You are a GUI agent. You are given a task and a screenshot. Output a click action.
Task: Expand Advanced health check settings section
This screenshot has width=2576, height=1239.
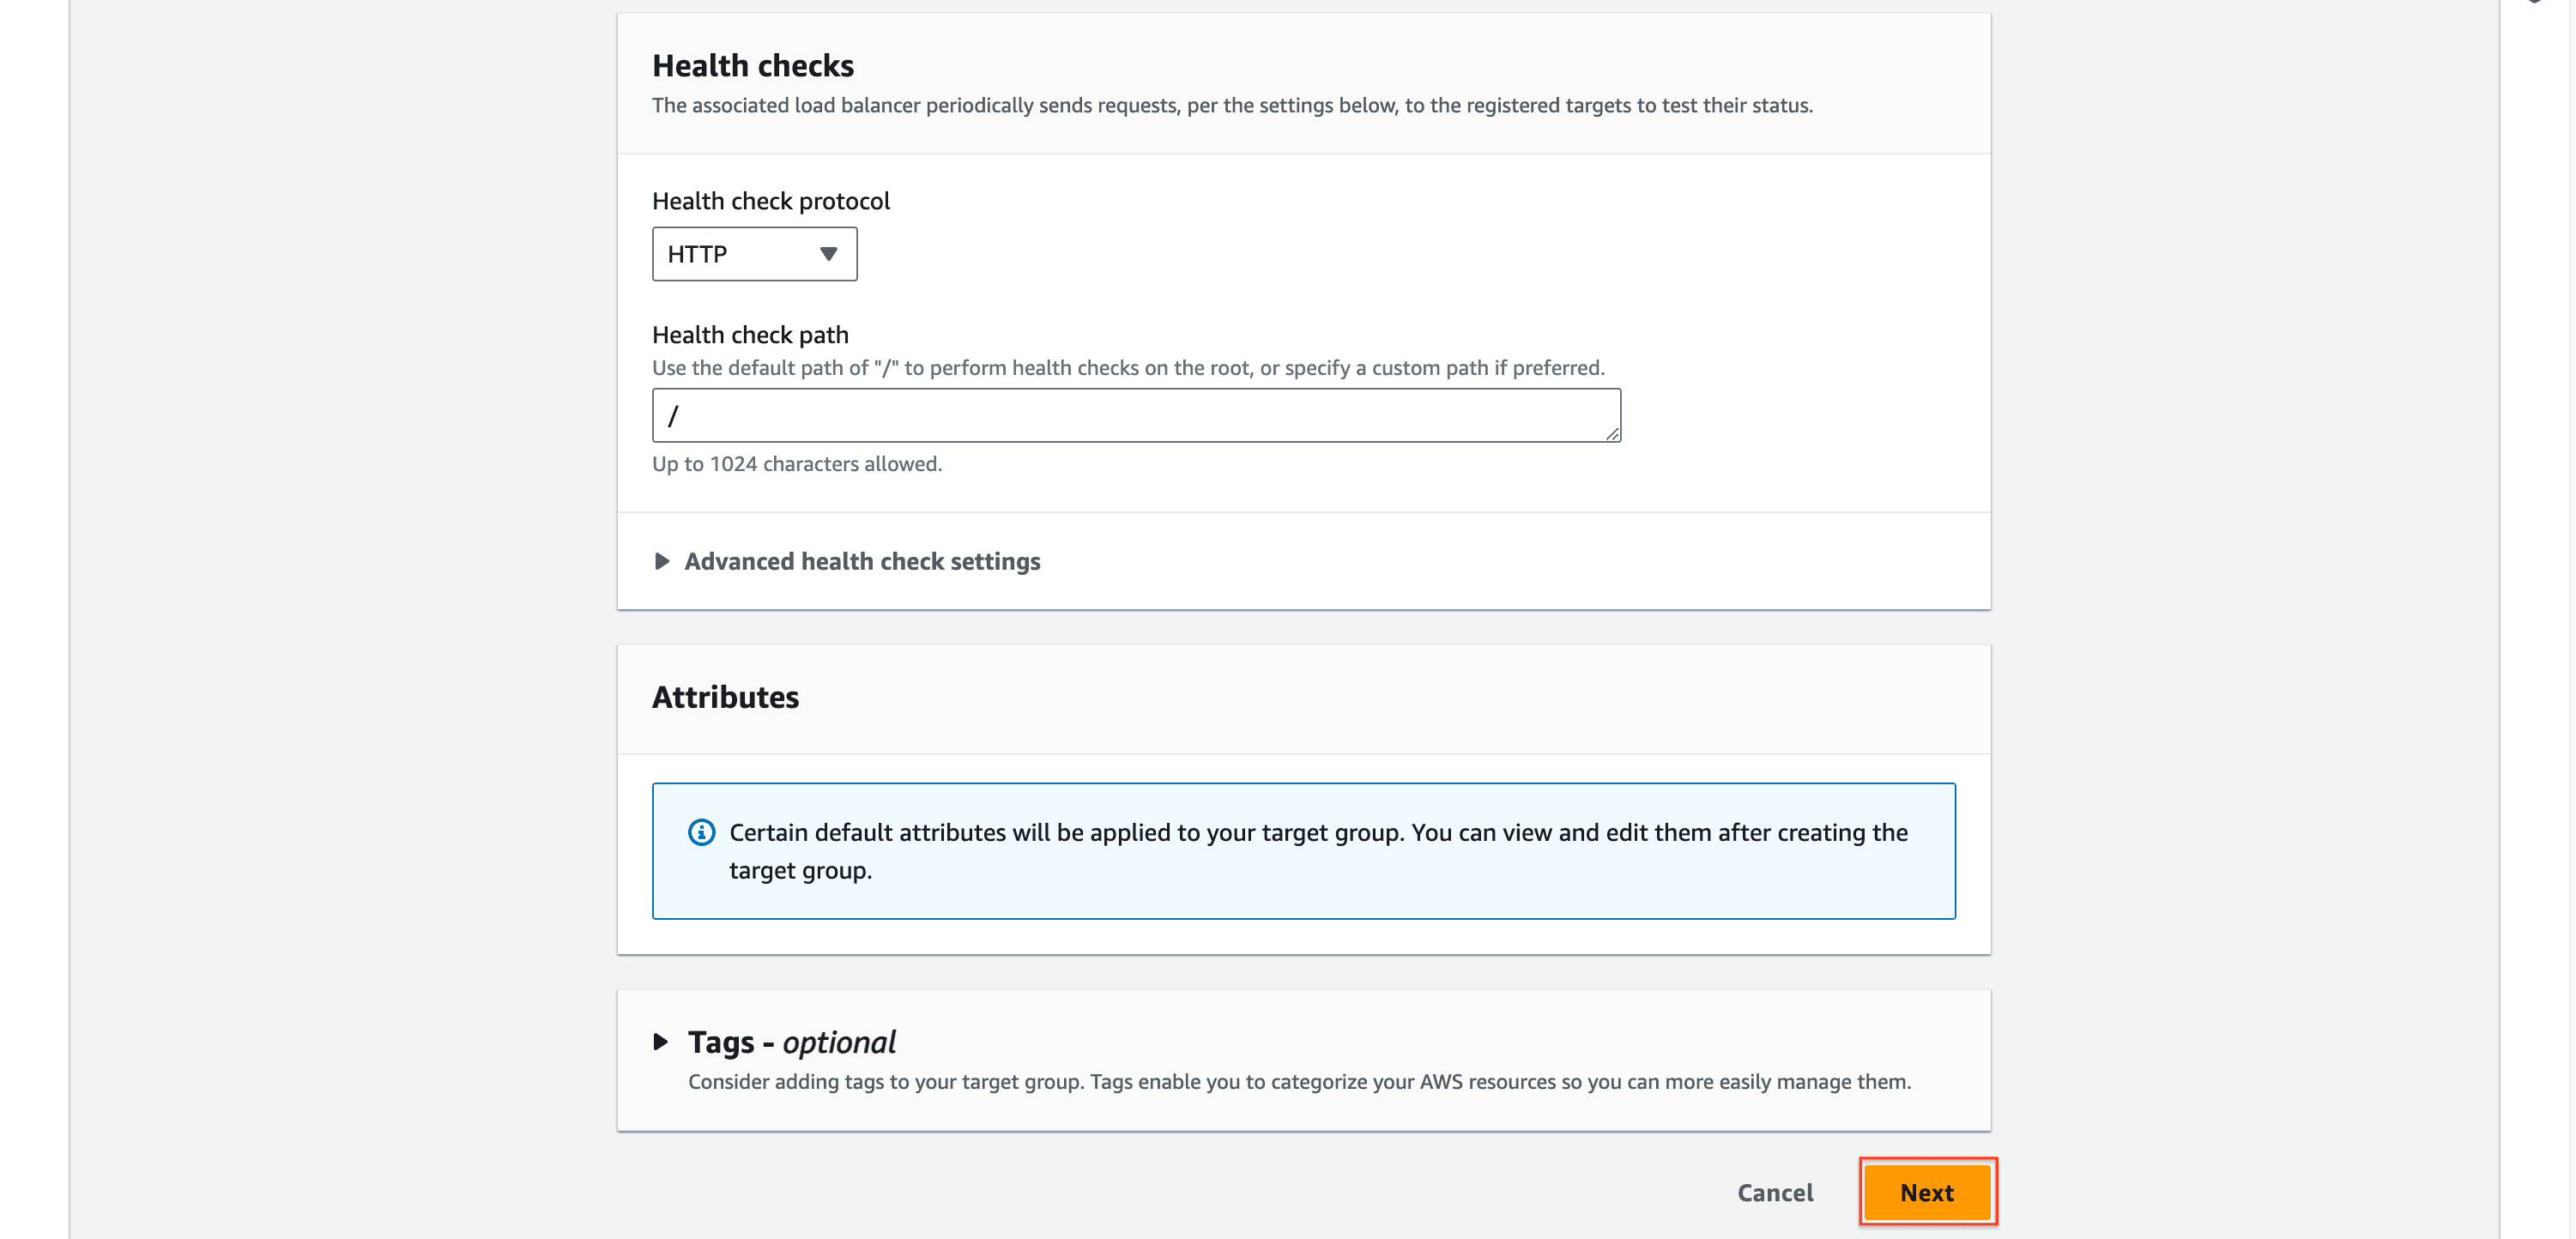click(861, 561)
